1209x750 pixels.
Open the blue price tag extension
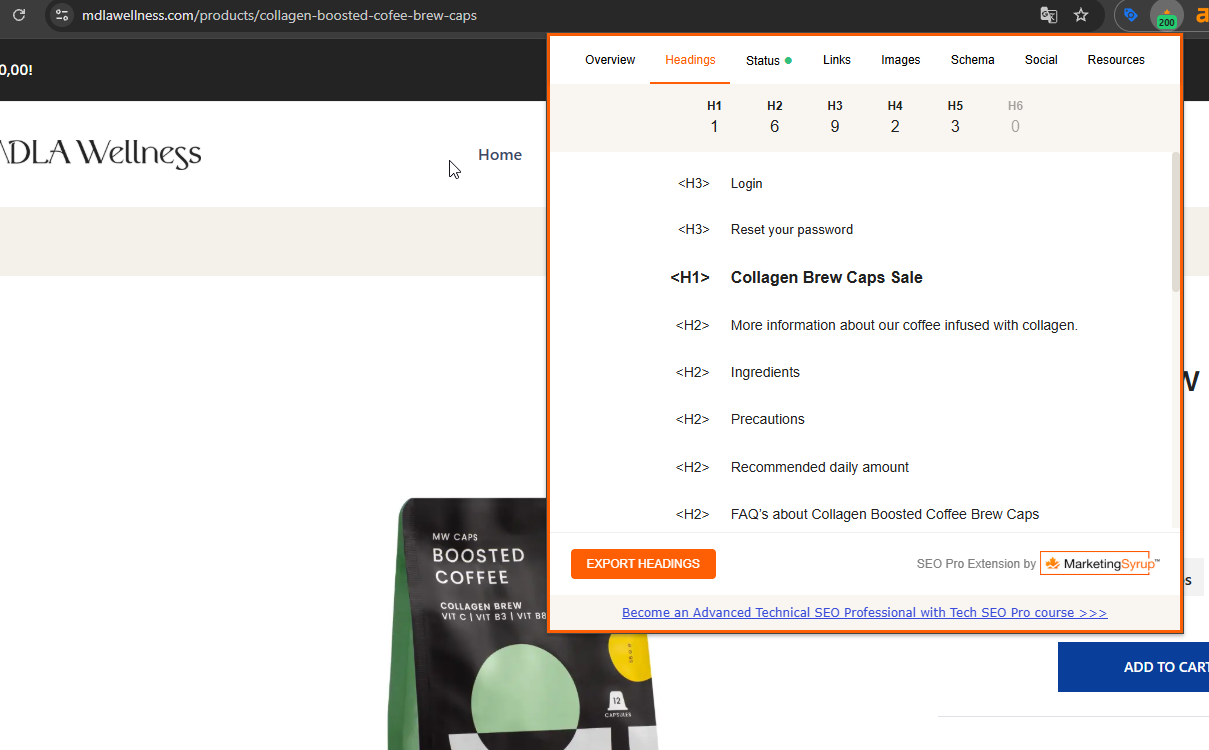(1131, 15)
